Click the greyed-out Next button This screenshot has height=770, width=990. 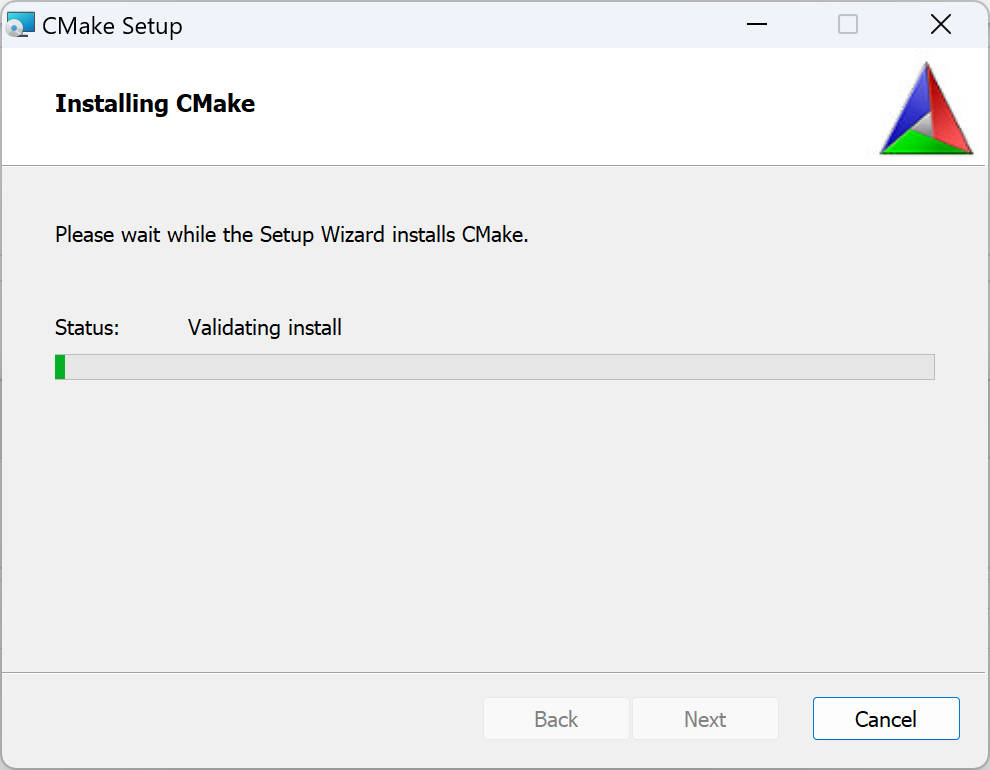[705, 719]
